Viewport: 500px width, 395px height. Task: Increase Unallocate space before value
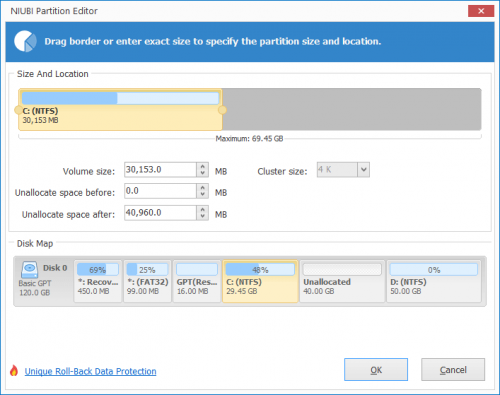coord(202,187)
